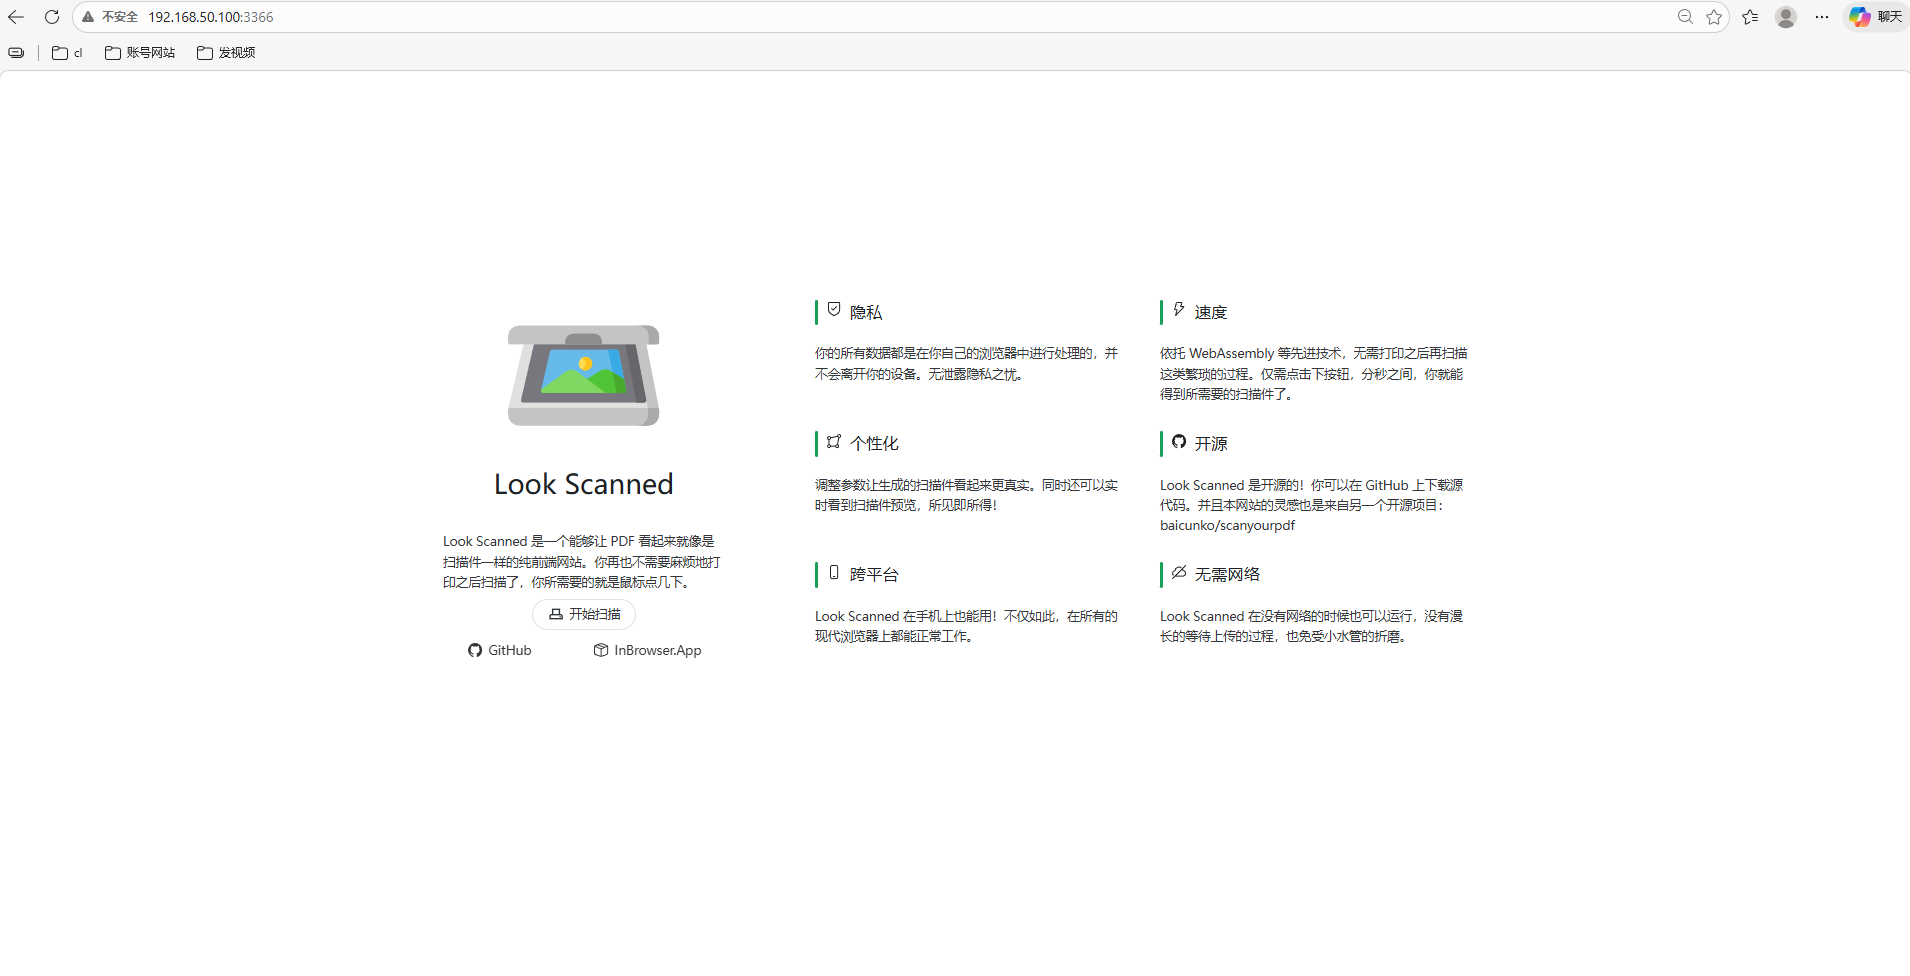Open the InBrowser.App link
1910x976 pixels.
pyautogui.click(x=648, y=650)
